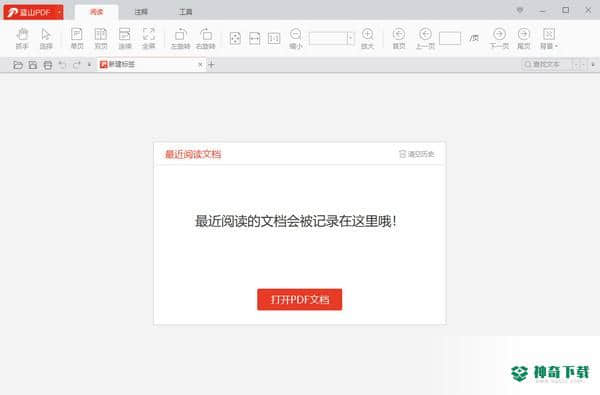
Task: Click 清空历史 clear history link
Action: 416,154
